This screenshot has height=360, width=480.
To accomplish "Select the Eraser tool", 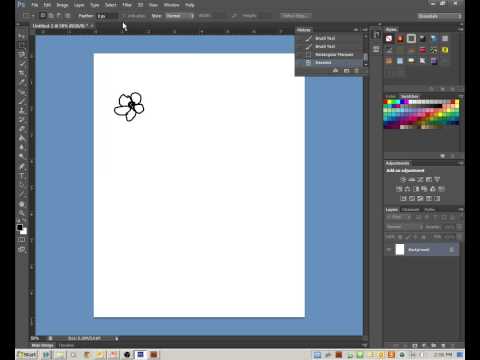I will 22,129.
